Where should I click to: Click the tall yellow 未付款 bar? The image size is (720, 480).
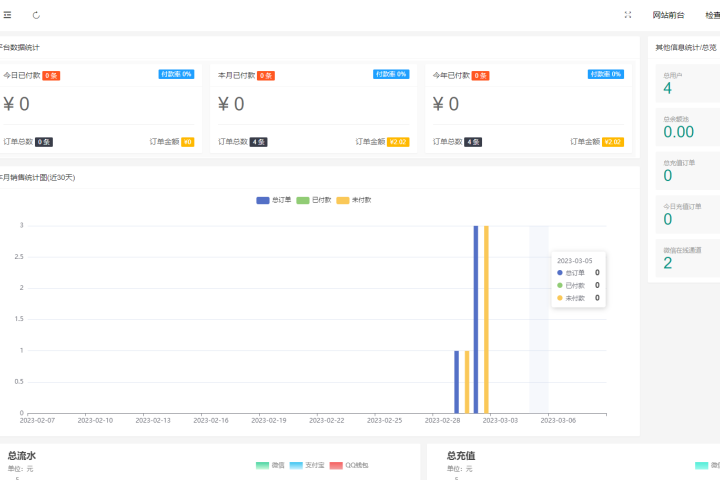tap(486, 318)
